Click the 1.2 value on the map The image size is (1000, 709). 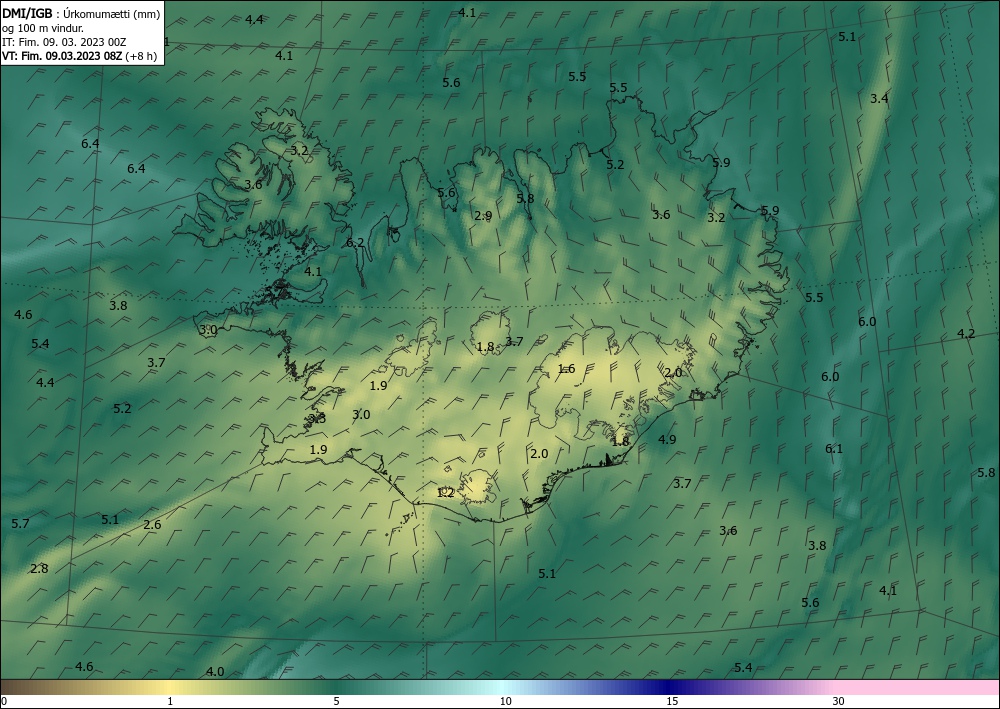click(445, 492)
